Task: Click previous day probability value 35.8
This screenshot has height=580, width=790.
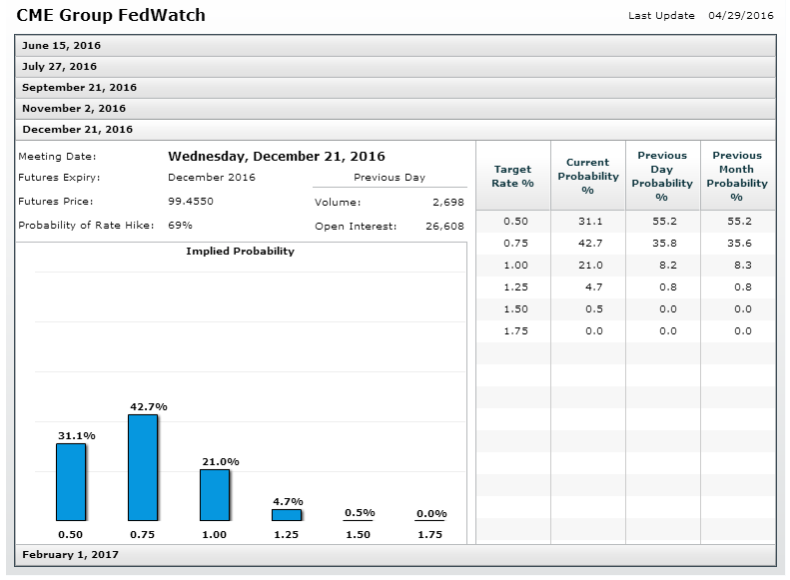Action: pyautogui.click(x=665, y=243)
